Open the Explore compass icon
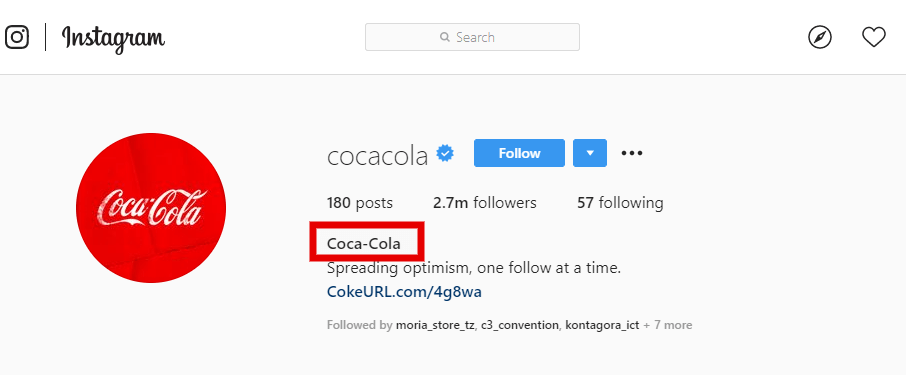 tap(819, 38)
